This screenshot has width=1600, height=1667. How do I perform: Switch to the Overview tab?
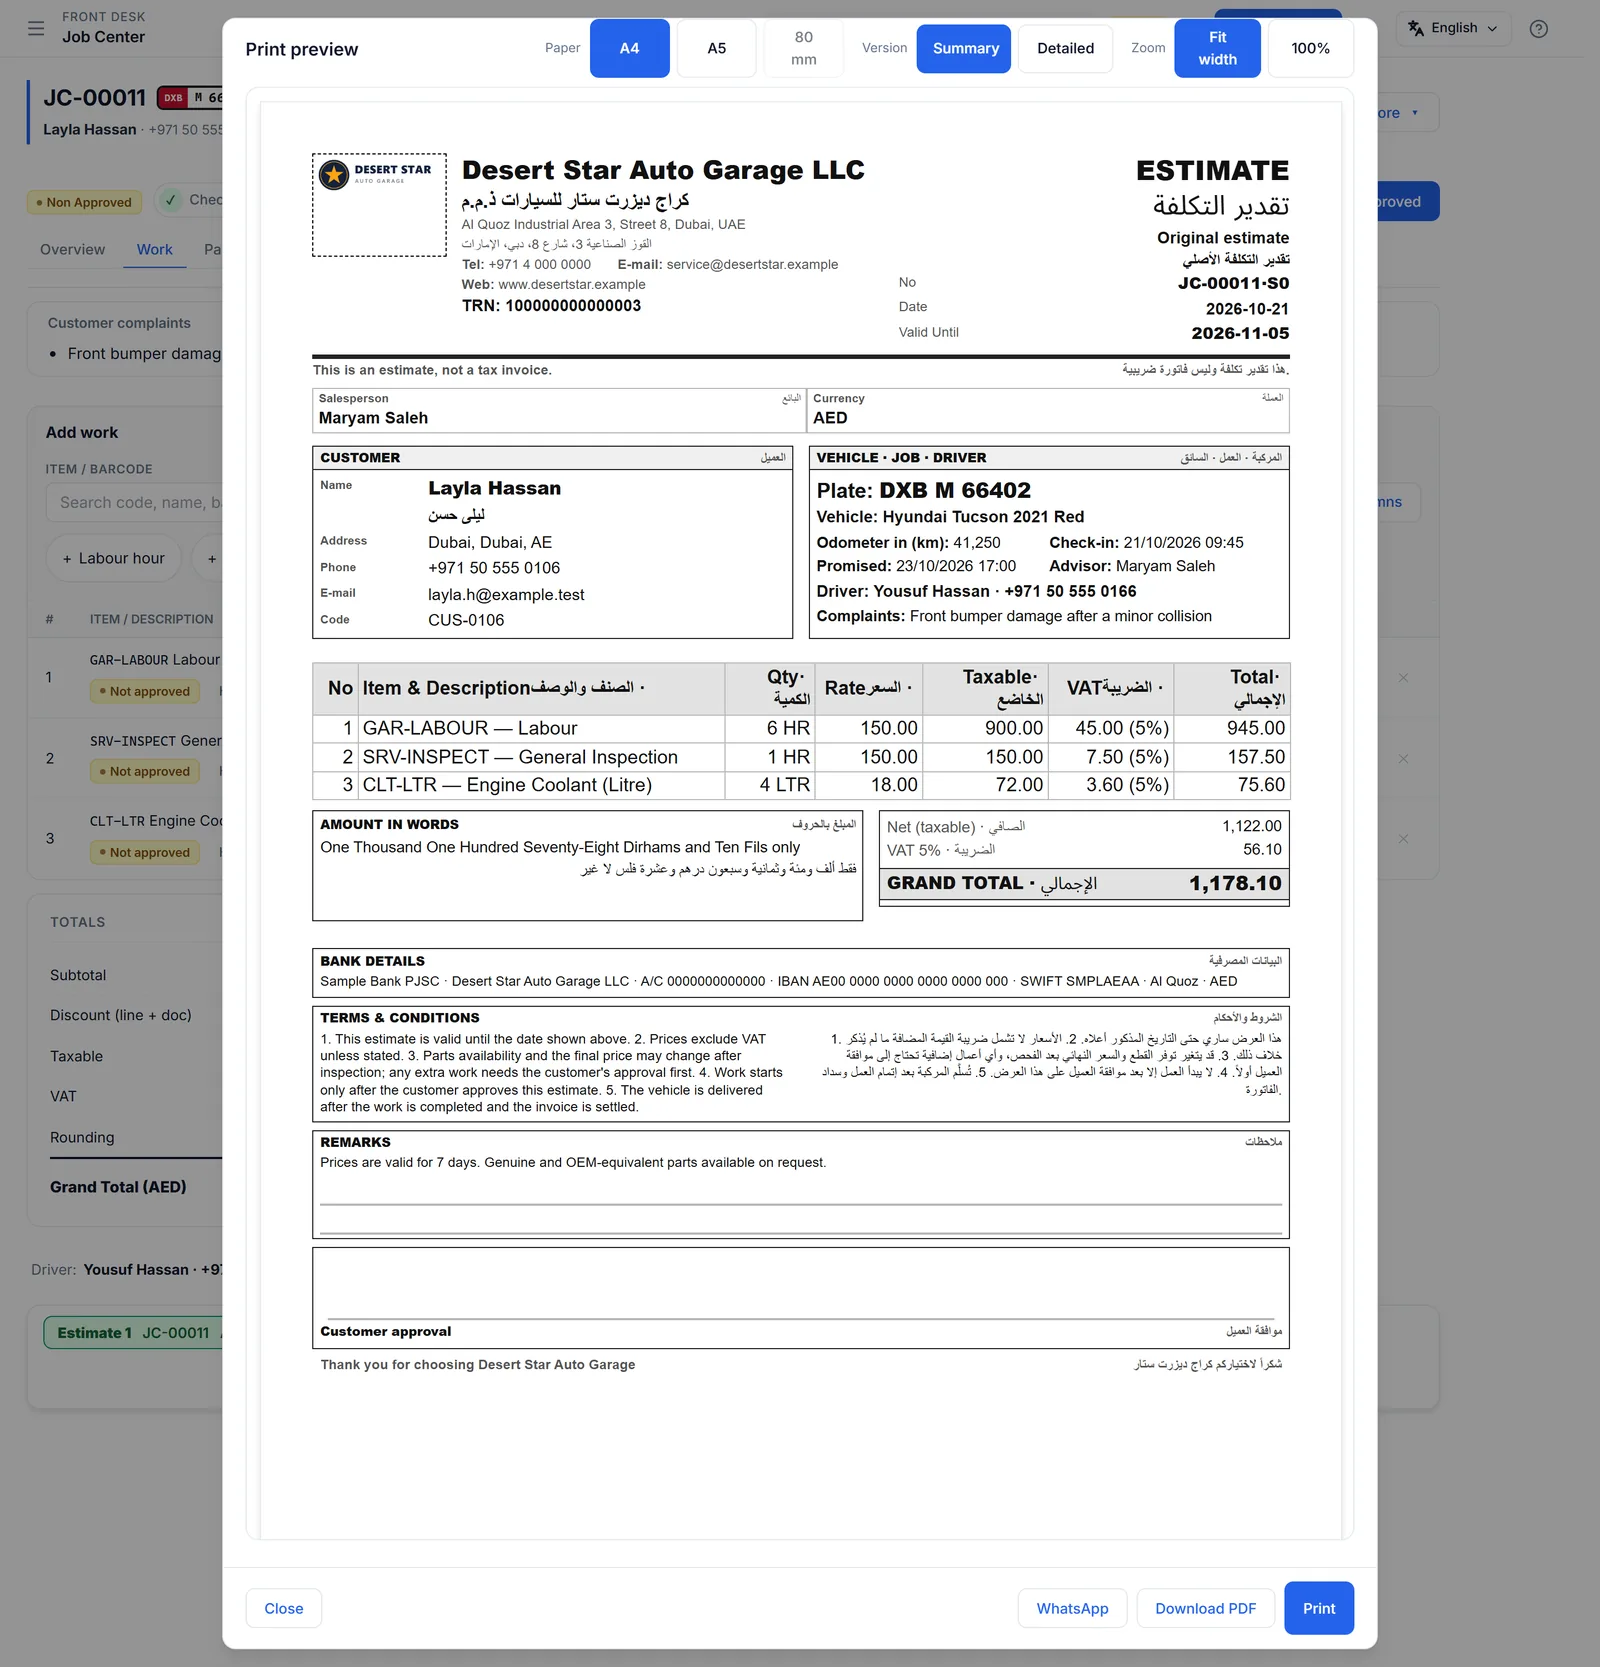72,249
